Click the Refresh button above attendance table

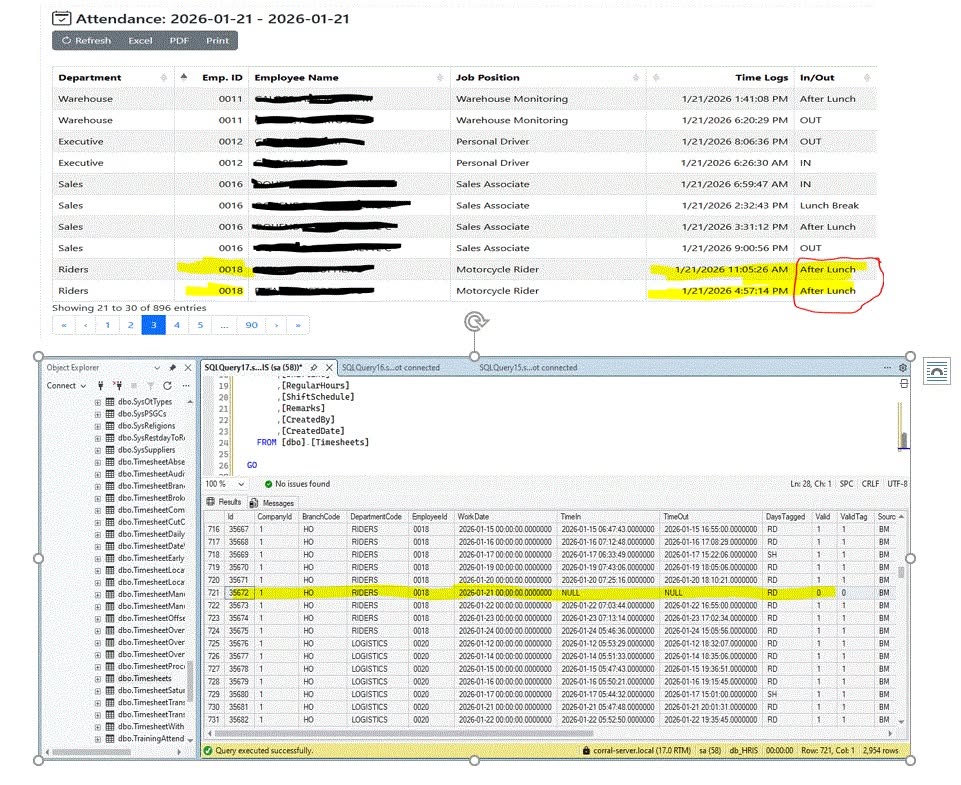point(86,40)
